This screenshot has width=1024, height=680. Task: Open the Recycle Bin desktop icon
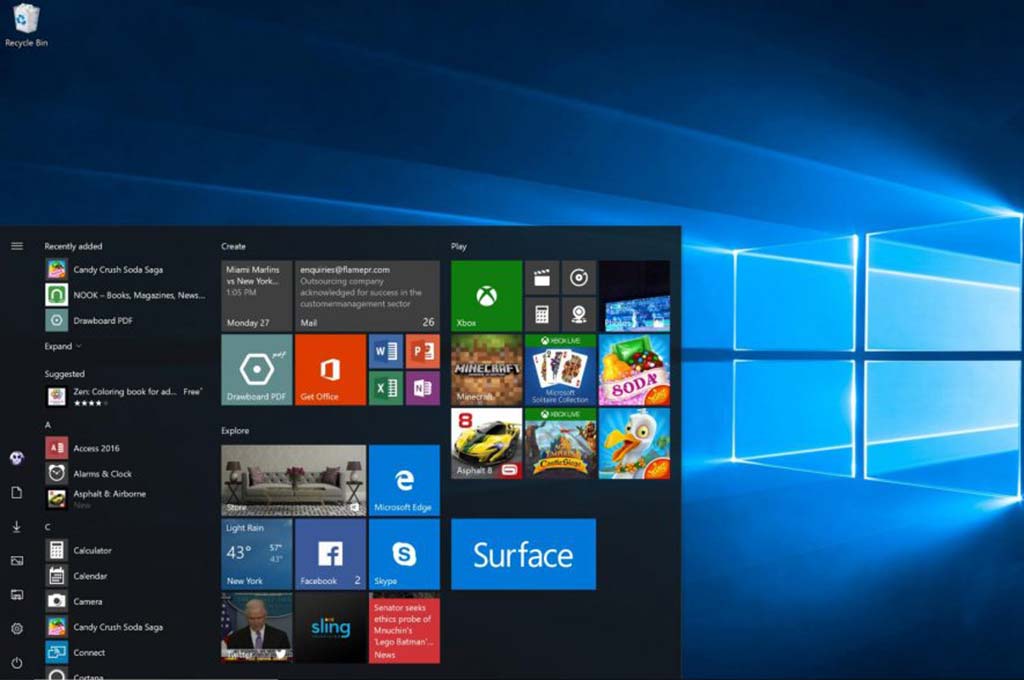pyautogui.click(x=26, y=25)
